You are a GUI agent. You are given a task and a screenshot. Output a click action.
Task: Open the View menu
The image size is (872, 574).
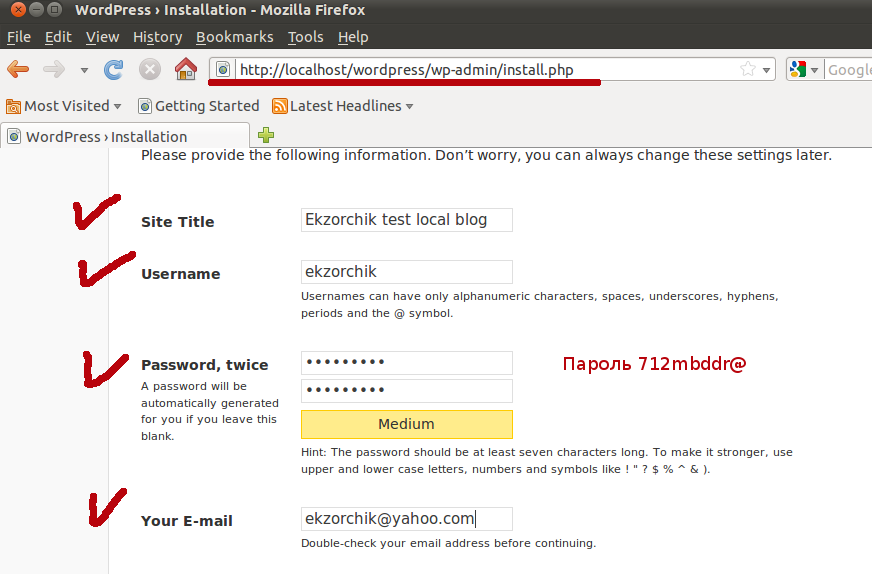click(102, 37)
